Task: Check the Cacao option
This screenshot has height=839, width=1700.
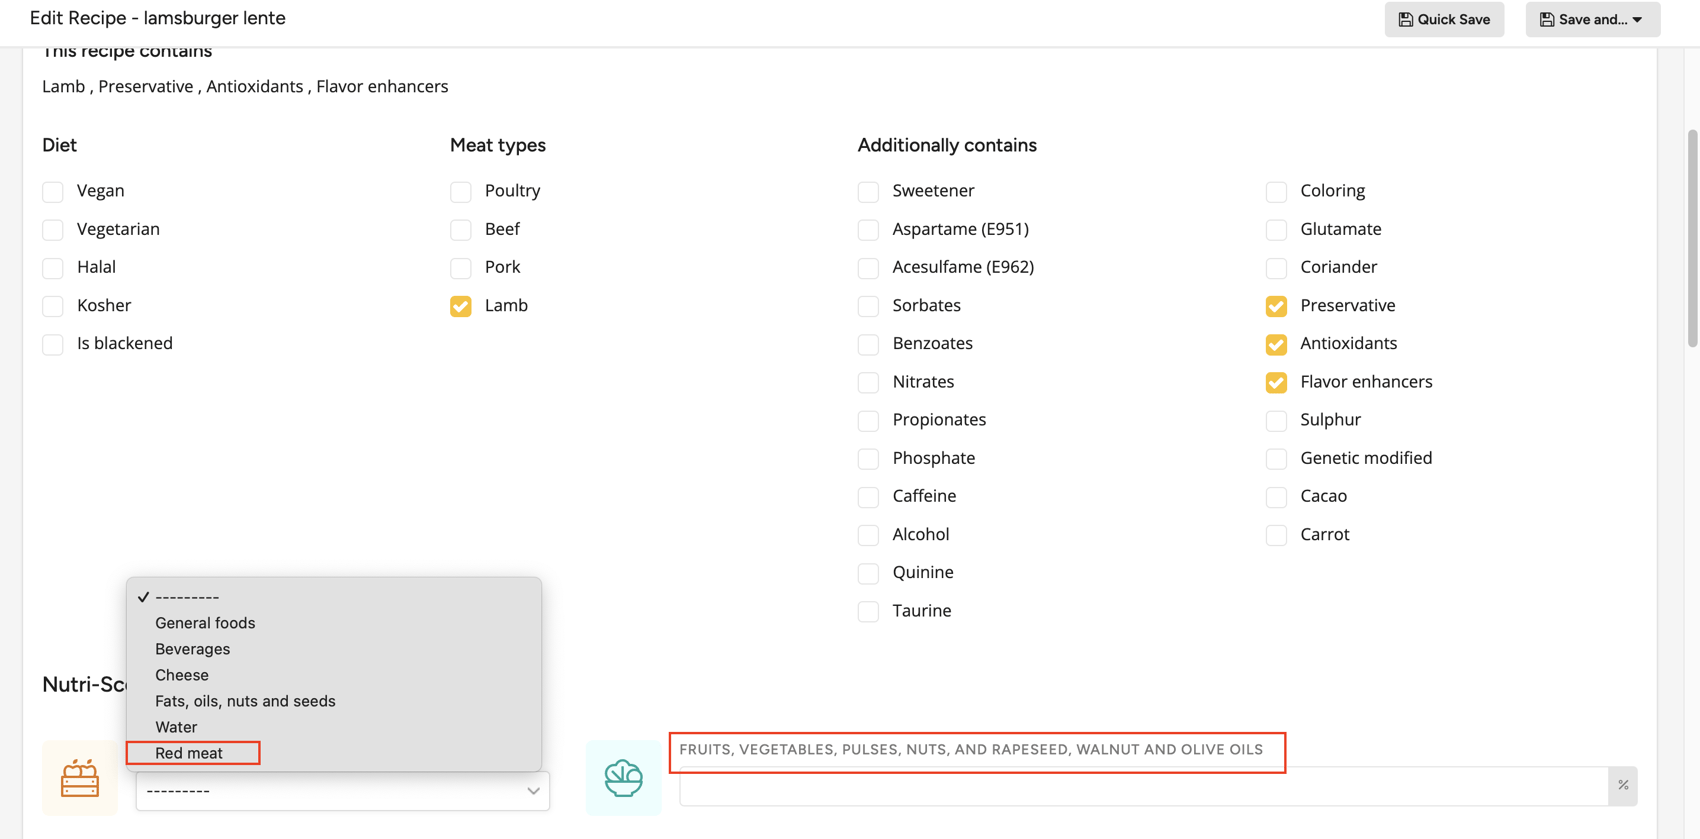Action: [1276, 496]
